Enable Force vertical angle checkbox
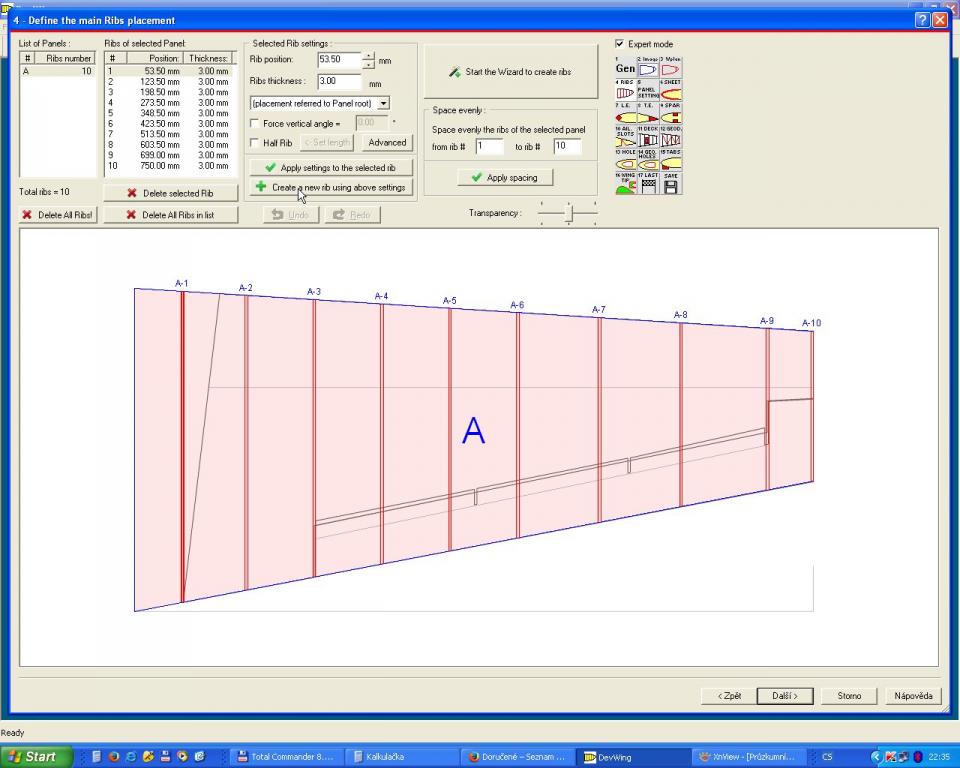The height and width of the screenshot is (768, 960). point(255,123)
